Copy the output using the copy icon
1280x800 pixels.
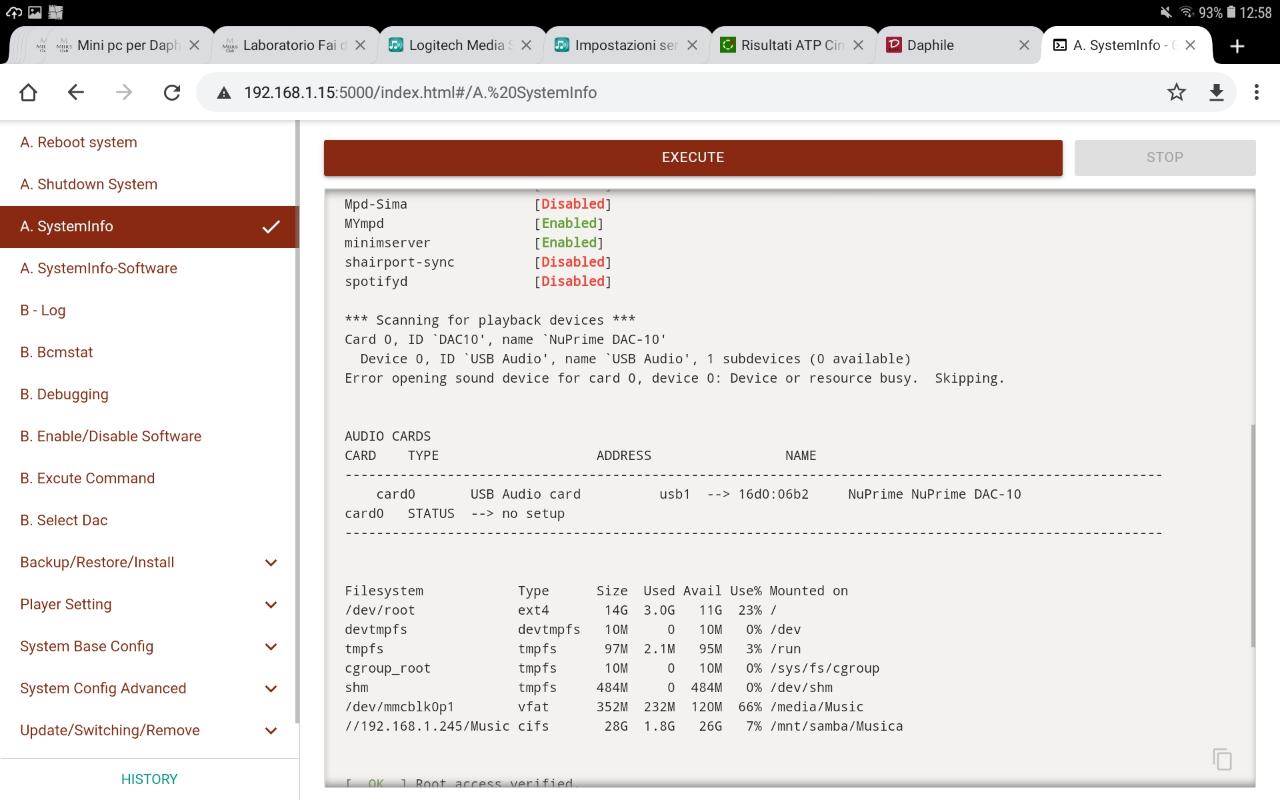(1222, 759)
